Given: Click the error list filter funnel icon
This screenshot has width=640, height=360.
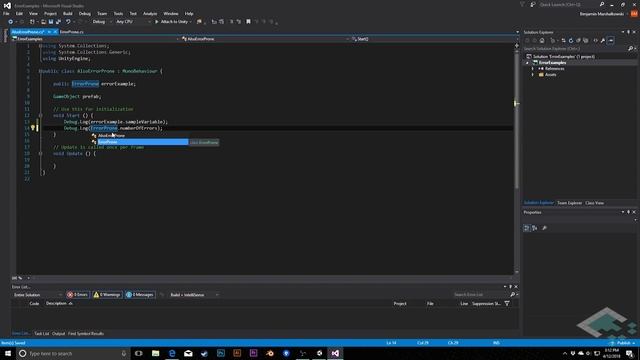Looking at the screenshot, I should coord(507,304).
